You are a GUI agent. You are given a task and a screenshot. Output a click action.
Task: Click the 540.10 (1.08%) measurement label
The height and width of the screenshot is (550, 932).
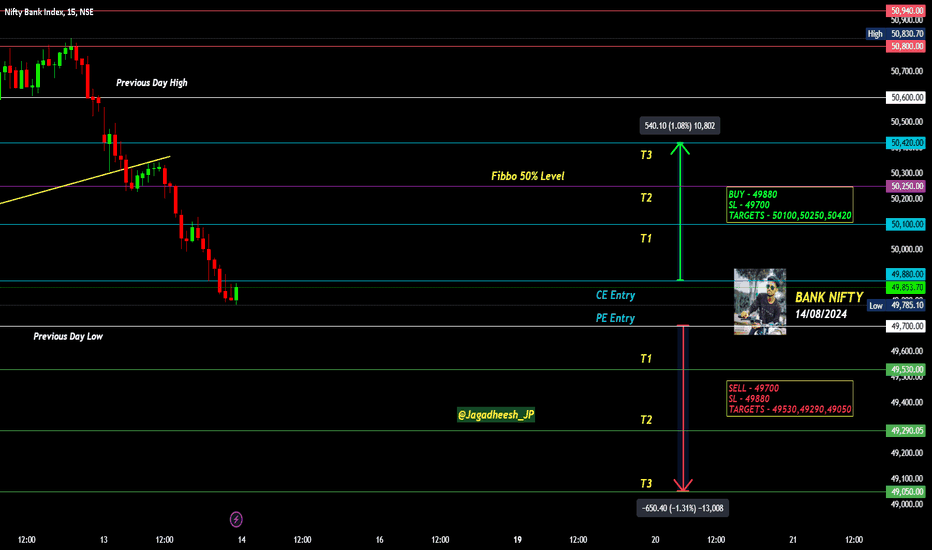click(679, 125)
